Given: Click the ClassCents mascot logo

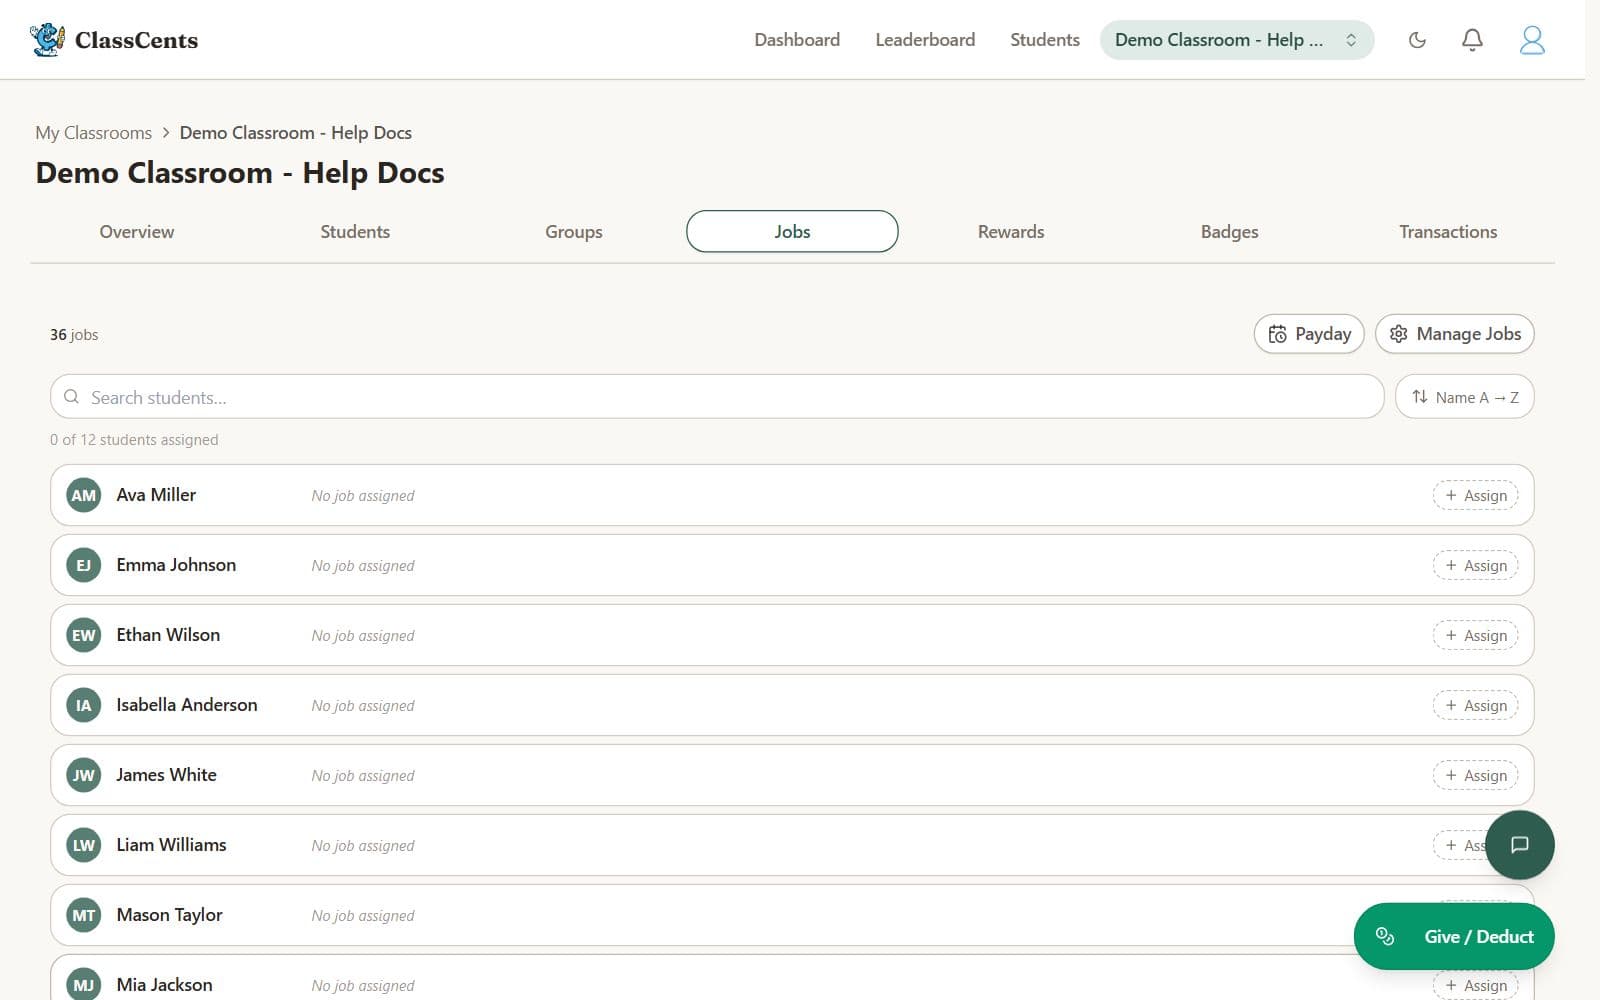Looking at the screenshot, I should coord(47,40).
